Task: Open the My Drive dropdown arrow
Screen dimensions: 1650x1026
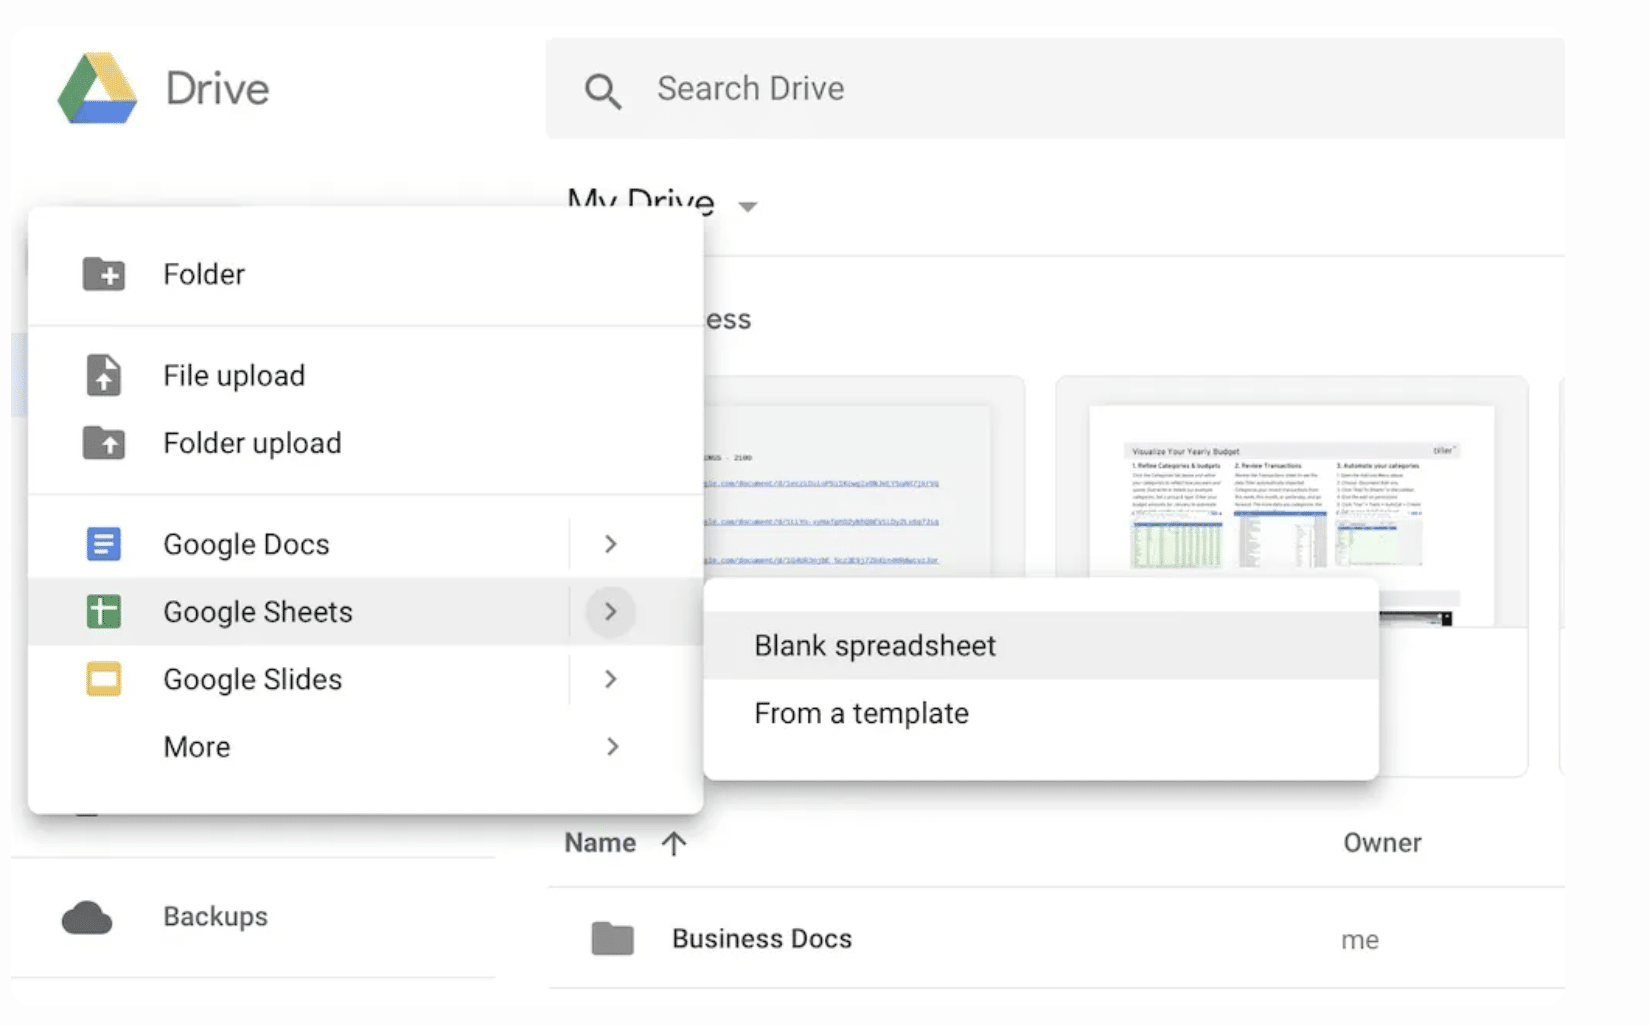Action: [x=747, y=207]
